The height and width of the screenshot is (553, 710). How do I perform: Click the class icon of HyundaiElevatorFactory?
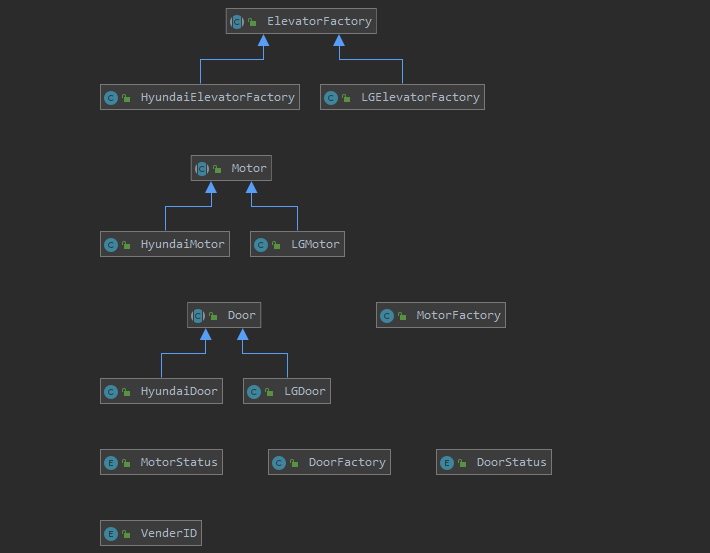[111, 98]
